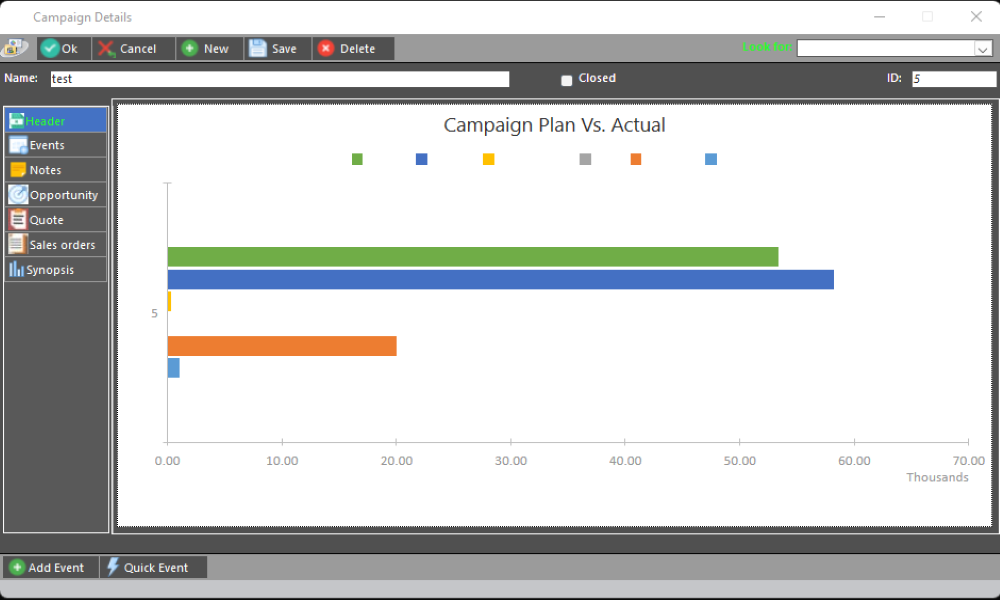Click the green checkmark Ok icon
The image size is (1000, 600).
(x=50, y=49)
